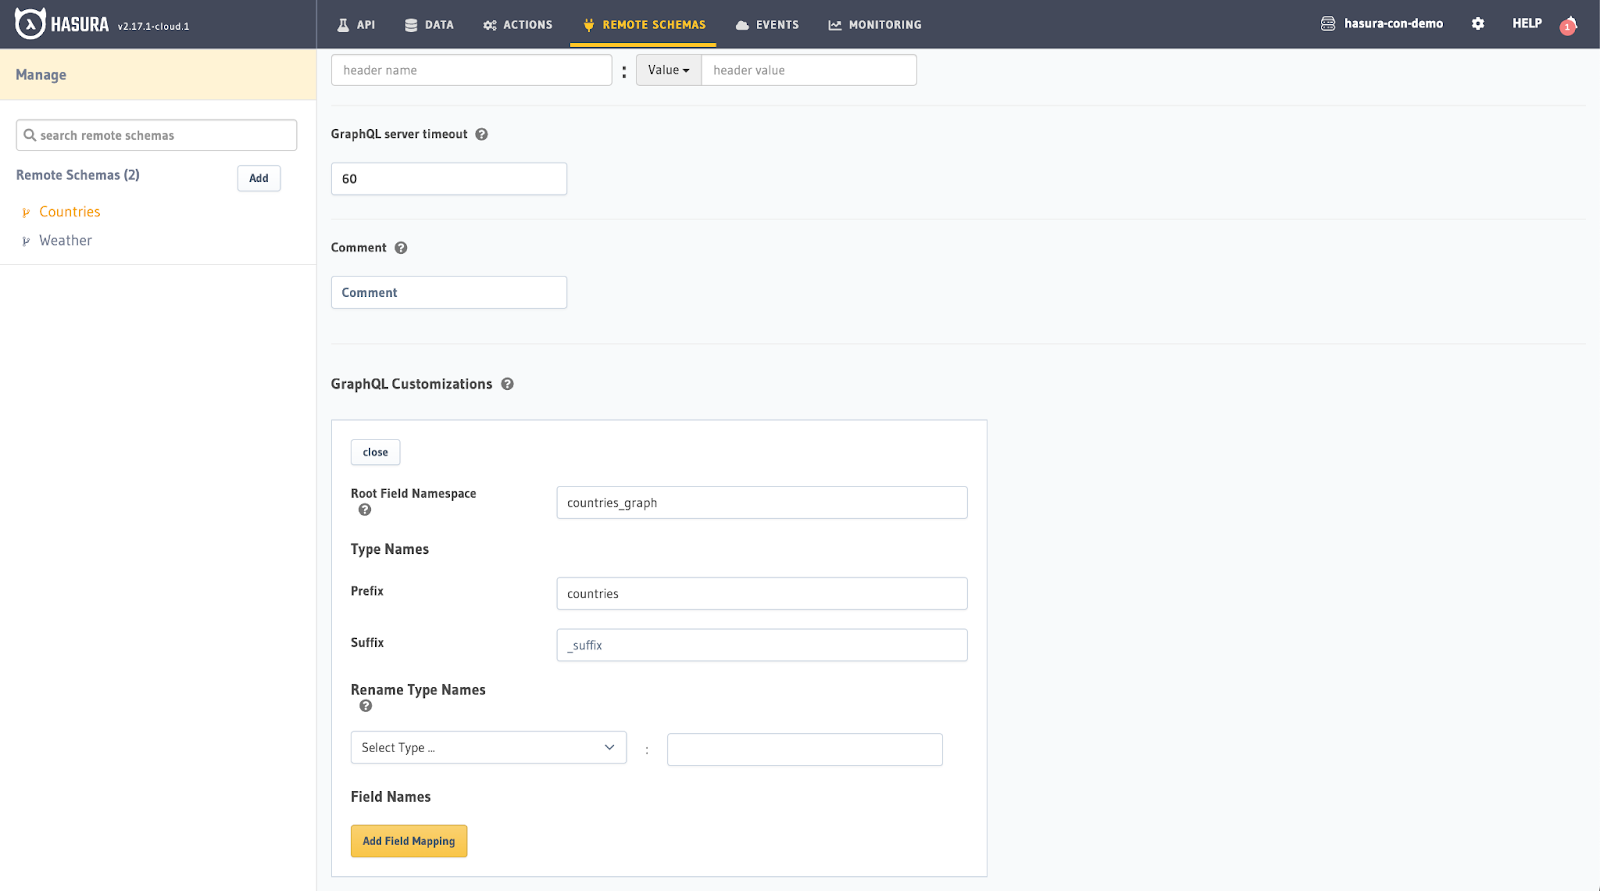Click the header value input field
This screenshot has height=891, width=1600.
point(809,70)
